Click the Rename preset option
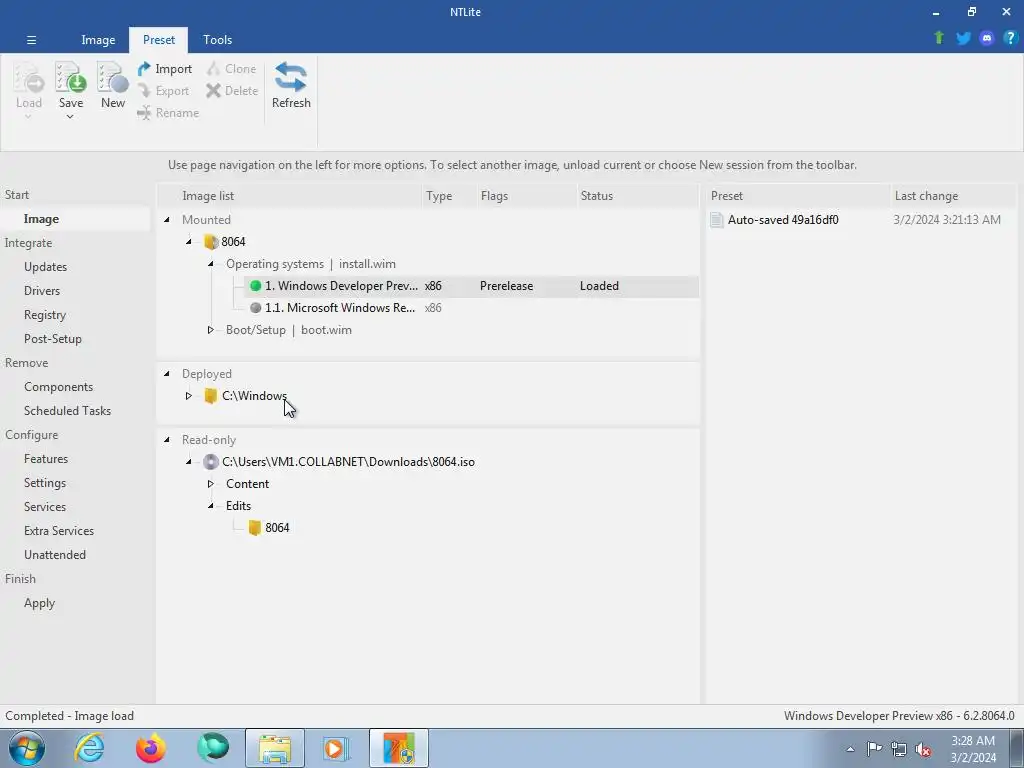The image size is (1024, 768). (x=168, y=113)
